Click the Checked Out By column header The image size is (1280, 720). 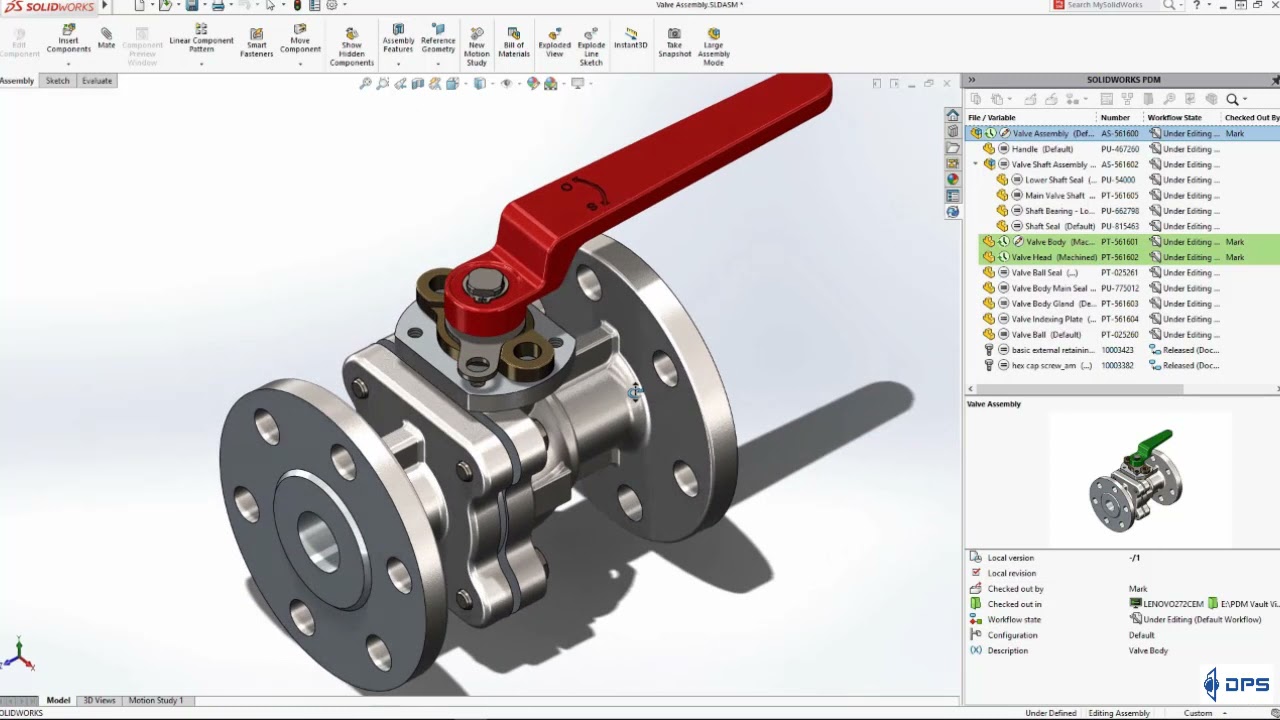pyautogui.click(x=1252, y=117)
